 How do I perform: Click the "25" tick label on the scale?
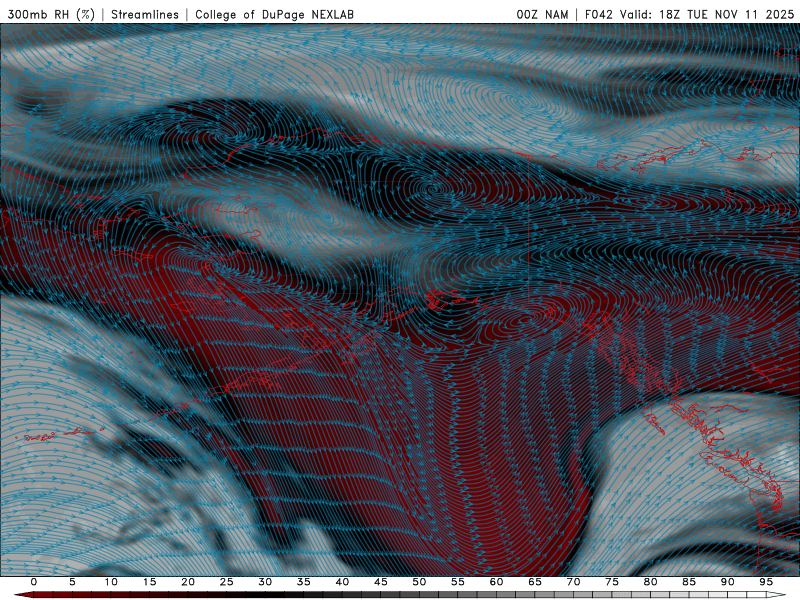[226, 582]
